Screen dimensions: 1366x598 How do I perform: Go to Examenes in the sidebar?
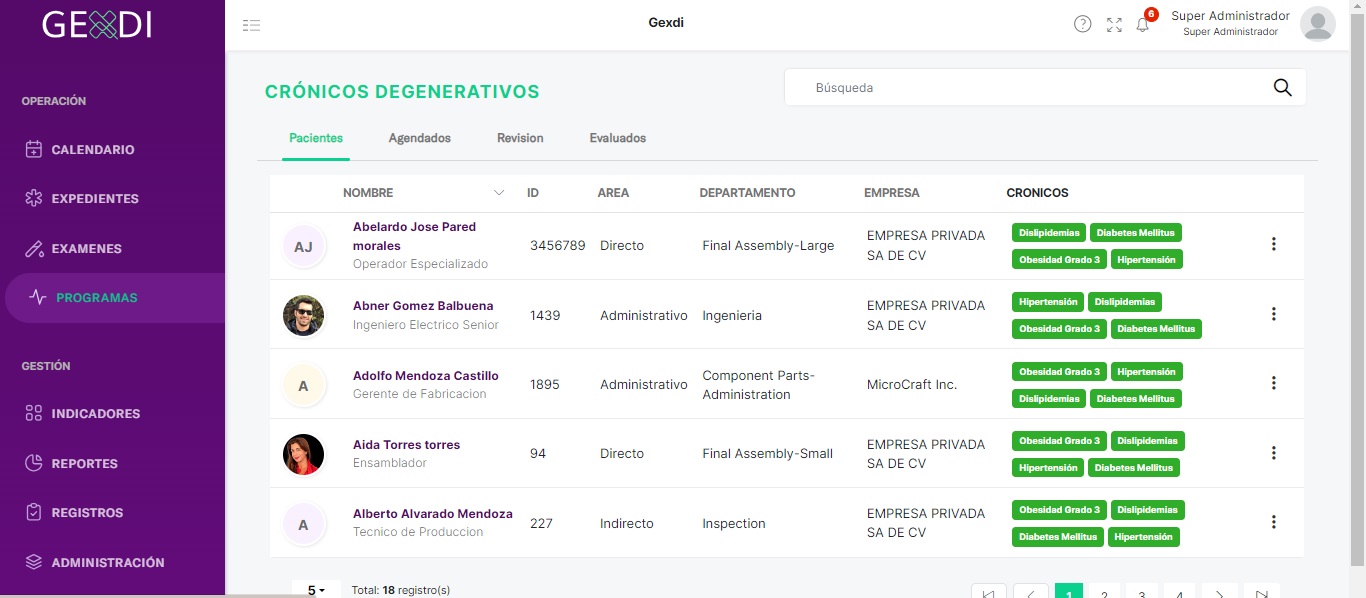coord(73,249)
